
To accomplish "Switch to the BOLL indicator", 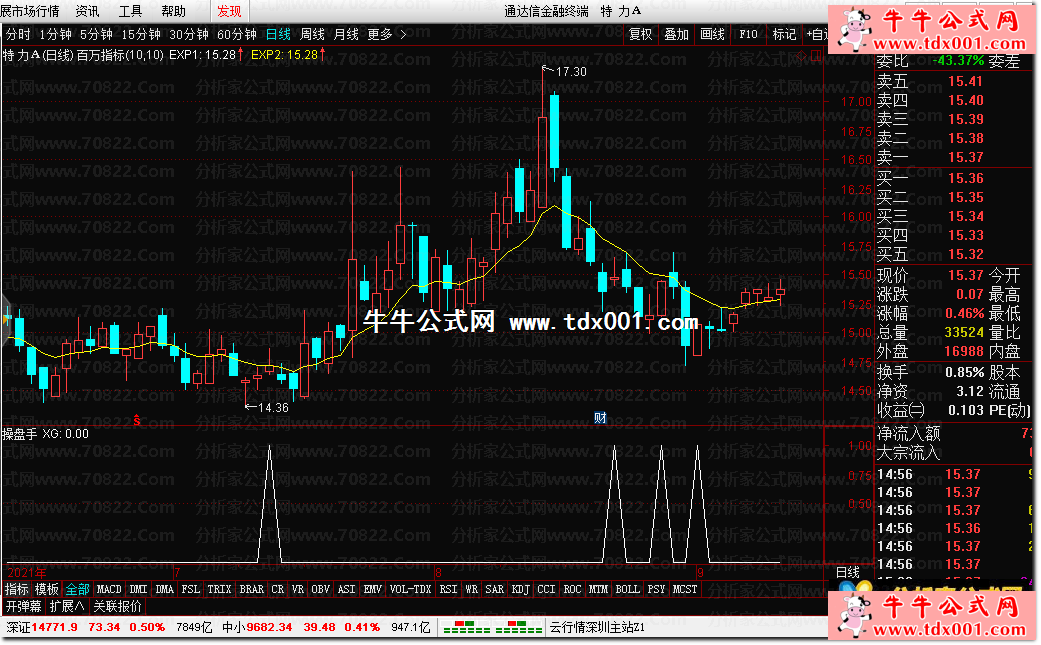I will (x=627, y=589).
